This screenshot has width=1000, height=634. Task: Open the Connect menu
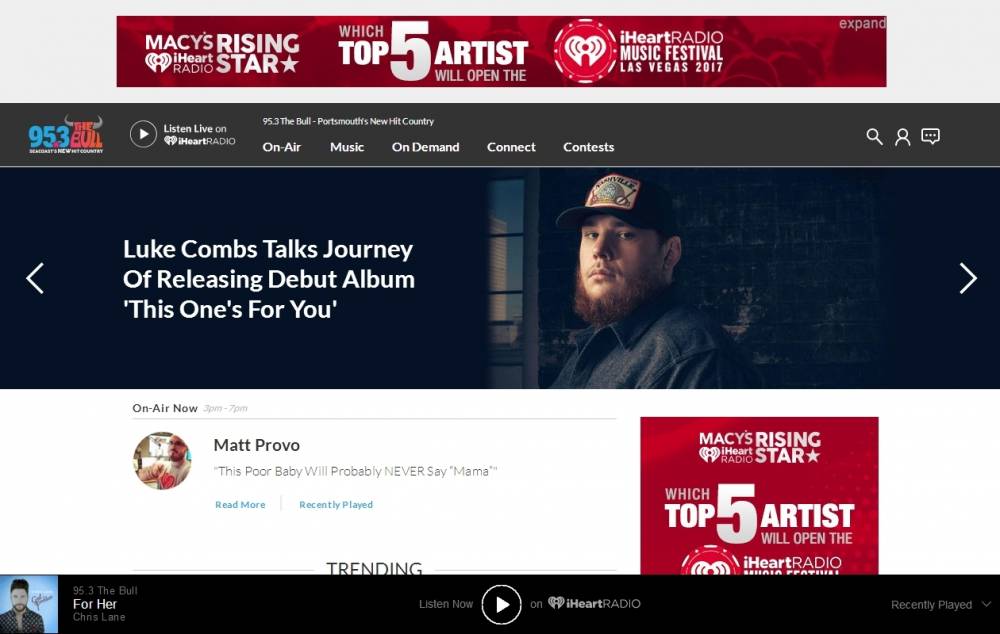coord(511,147)
